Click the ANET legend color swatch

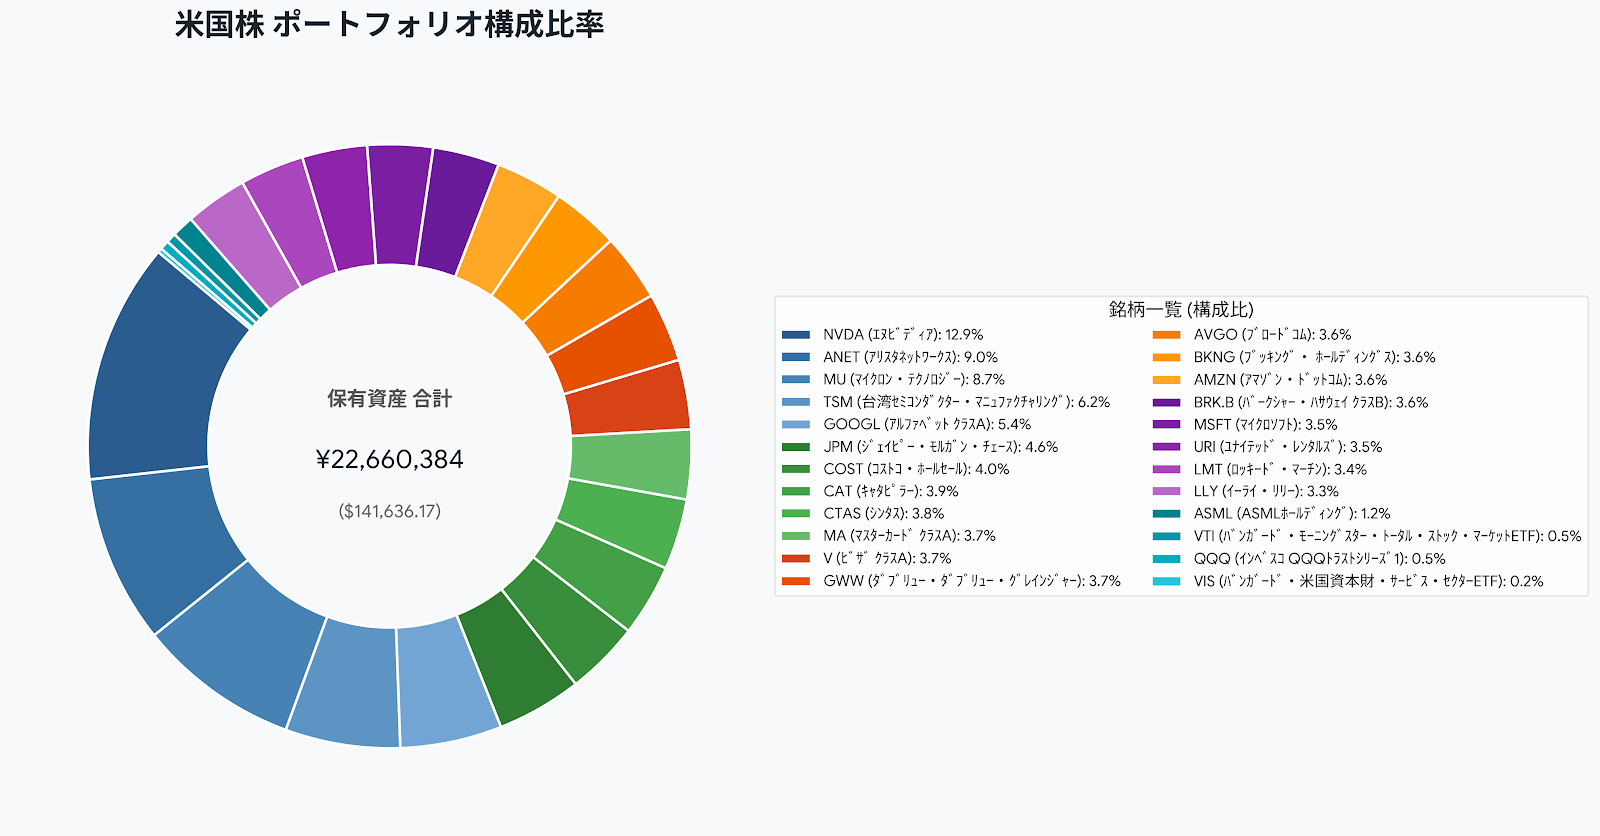pyautogui.click(x=796, y=357)
